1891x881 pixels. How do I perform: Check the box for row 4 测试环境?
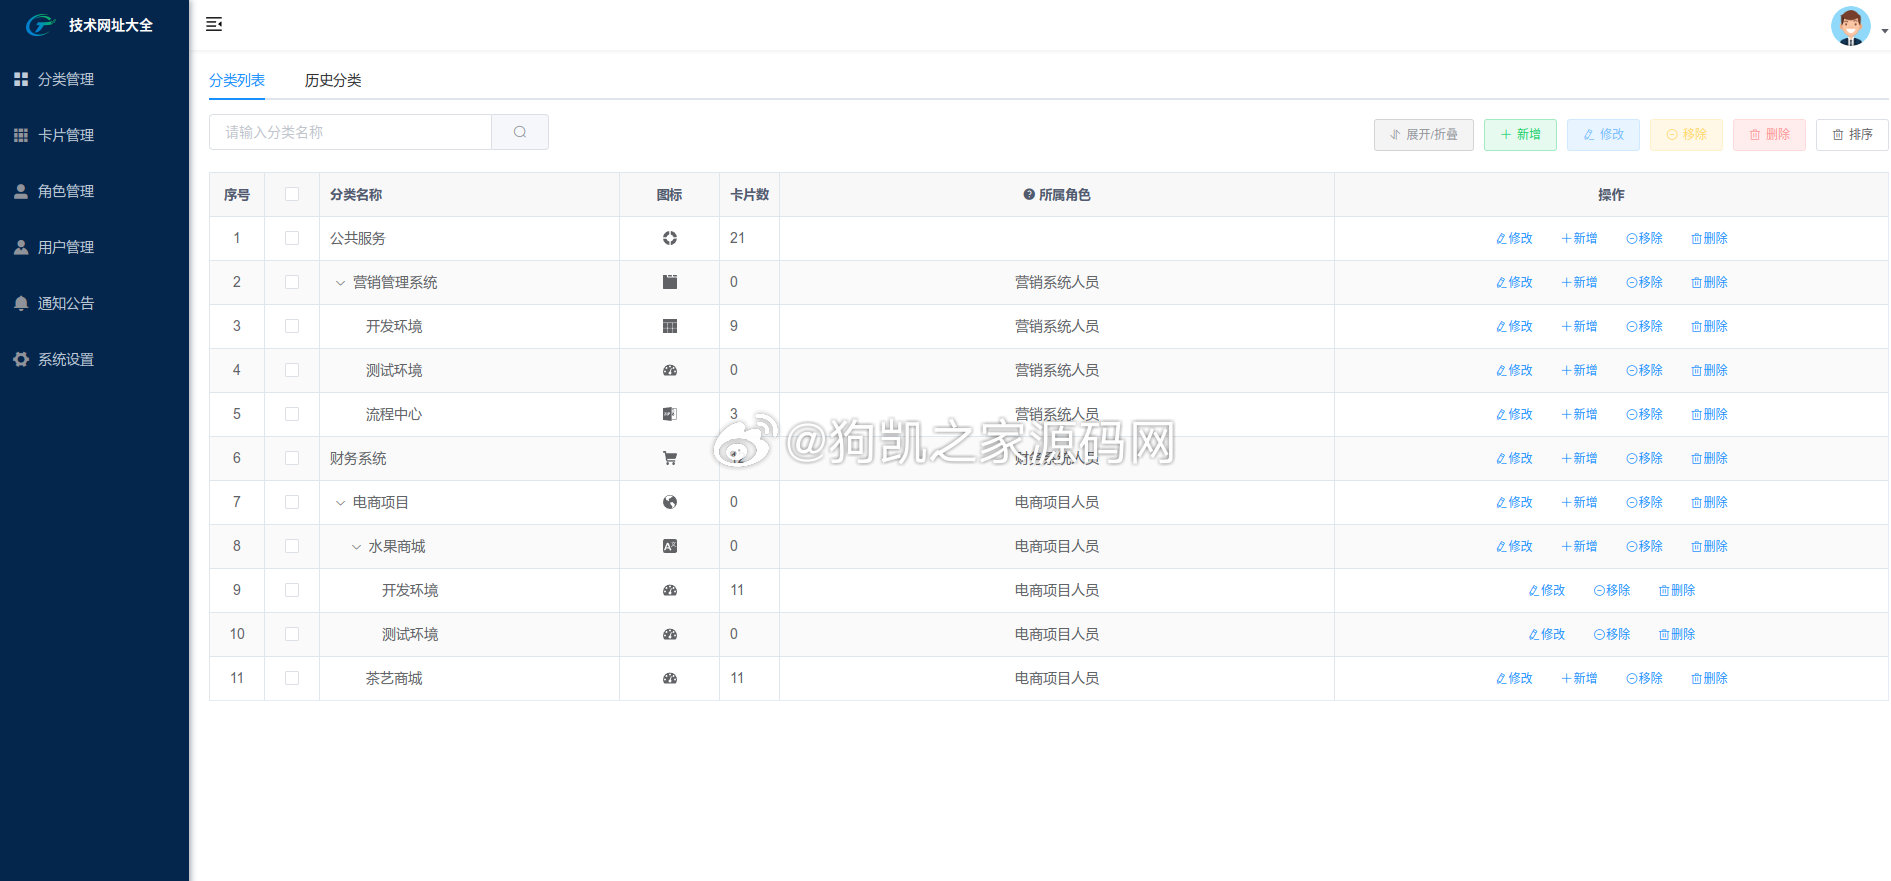(x=292, y=370)
